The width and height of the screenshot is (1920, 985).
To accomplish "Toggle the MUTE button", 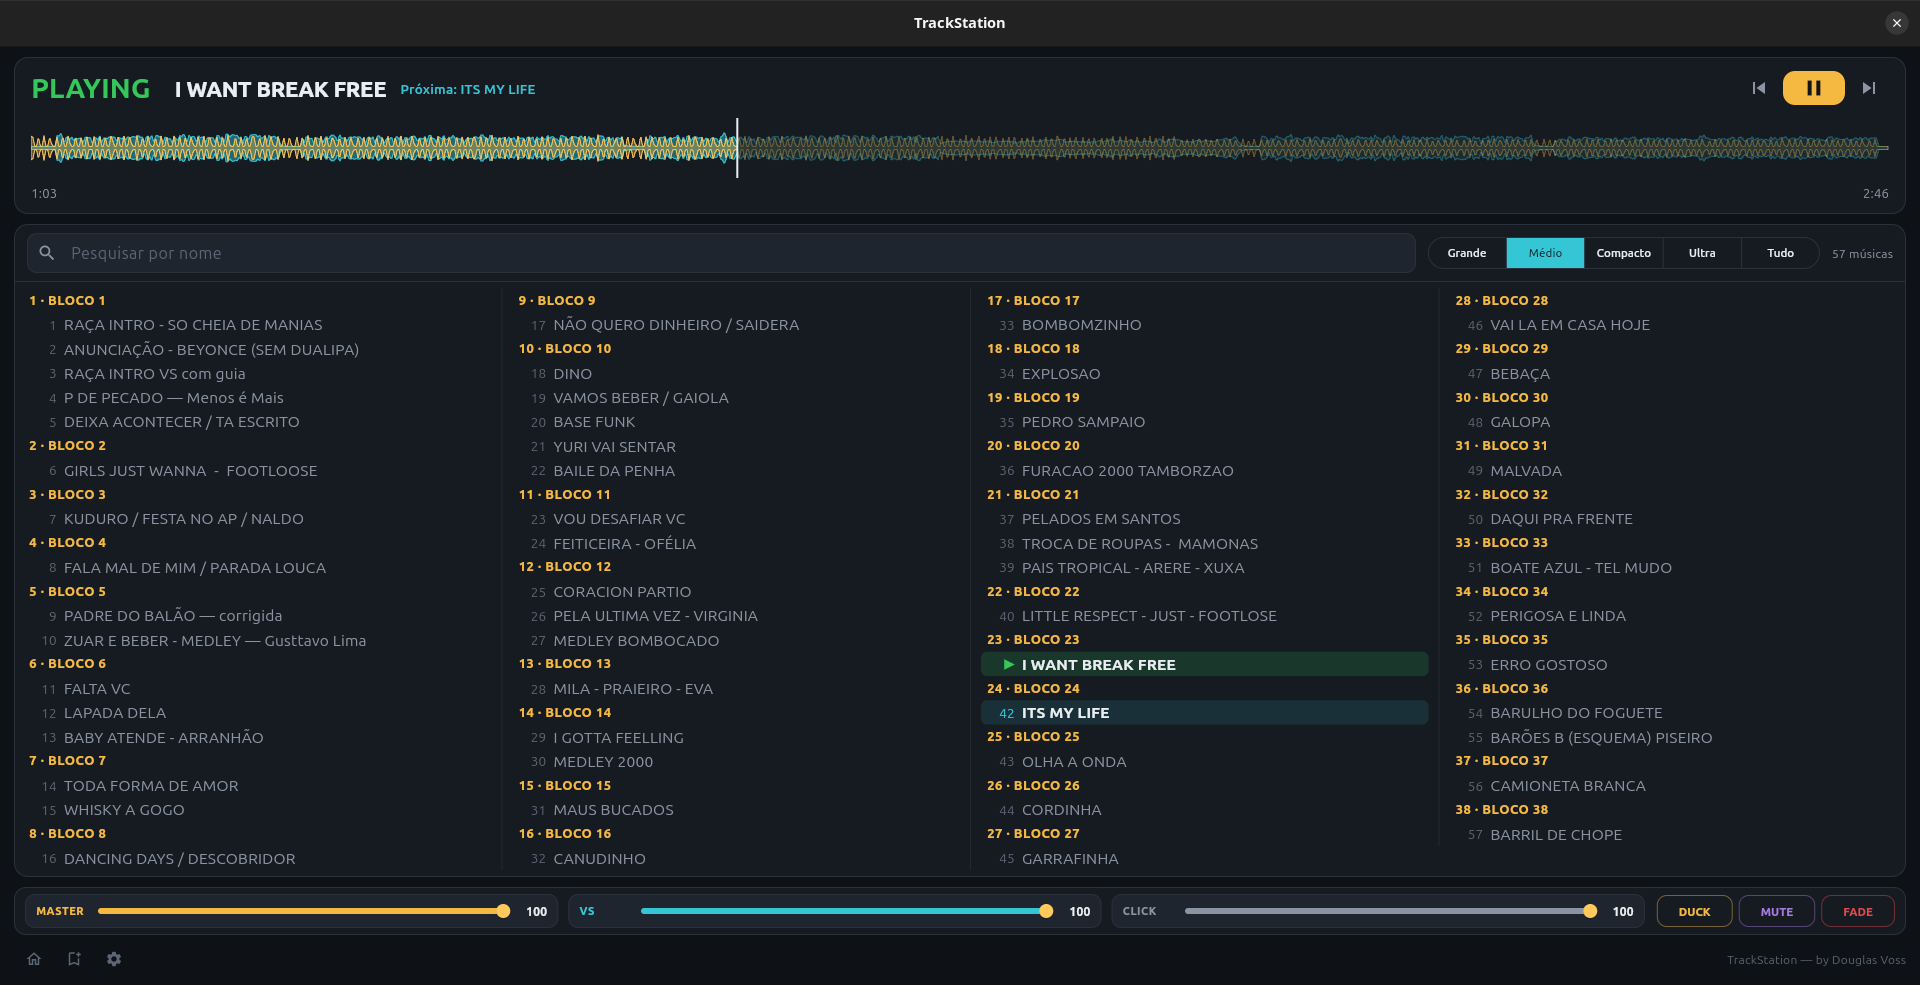I will [x=1776, y=911].
